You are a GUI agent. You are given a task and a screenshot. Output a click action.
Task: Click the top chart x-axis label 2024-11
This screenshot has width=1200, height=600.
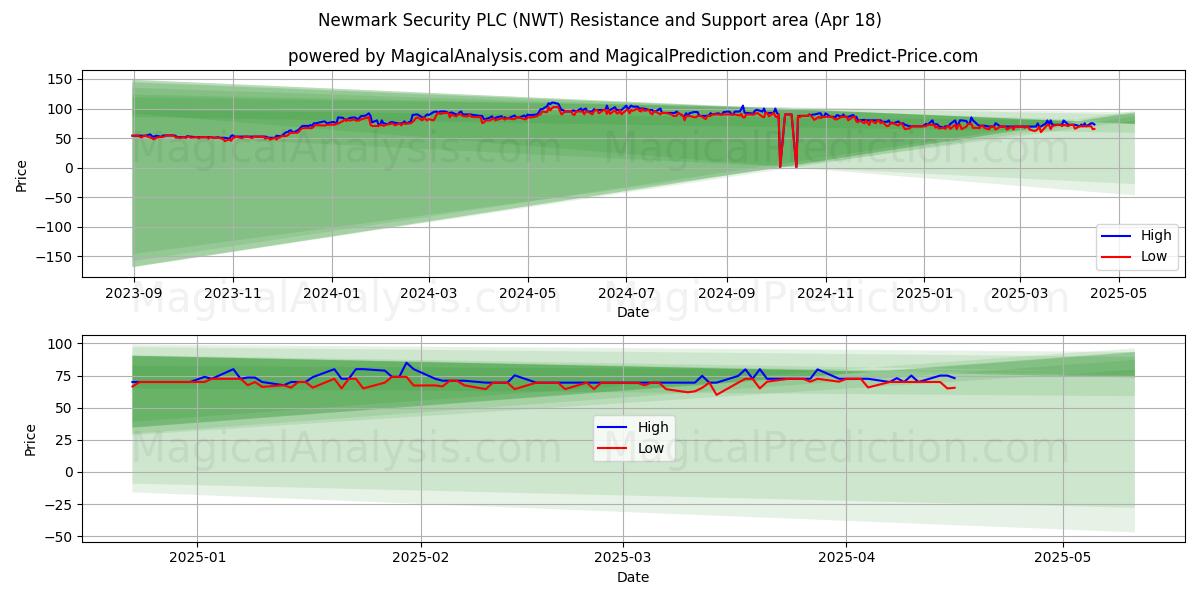825,293
